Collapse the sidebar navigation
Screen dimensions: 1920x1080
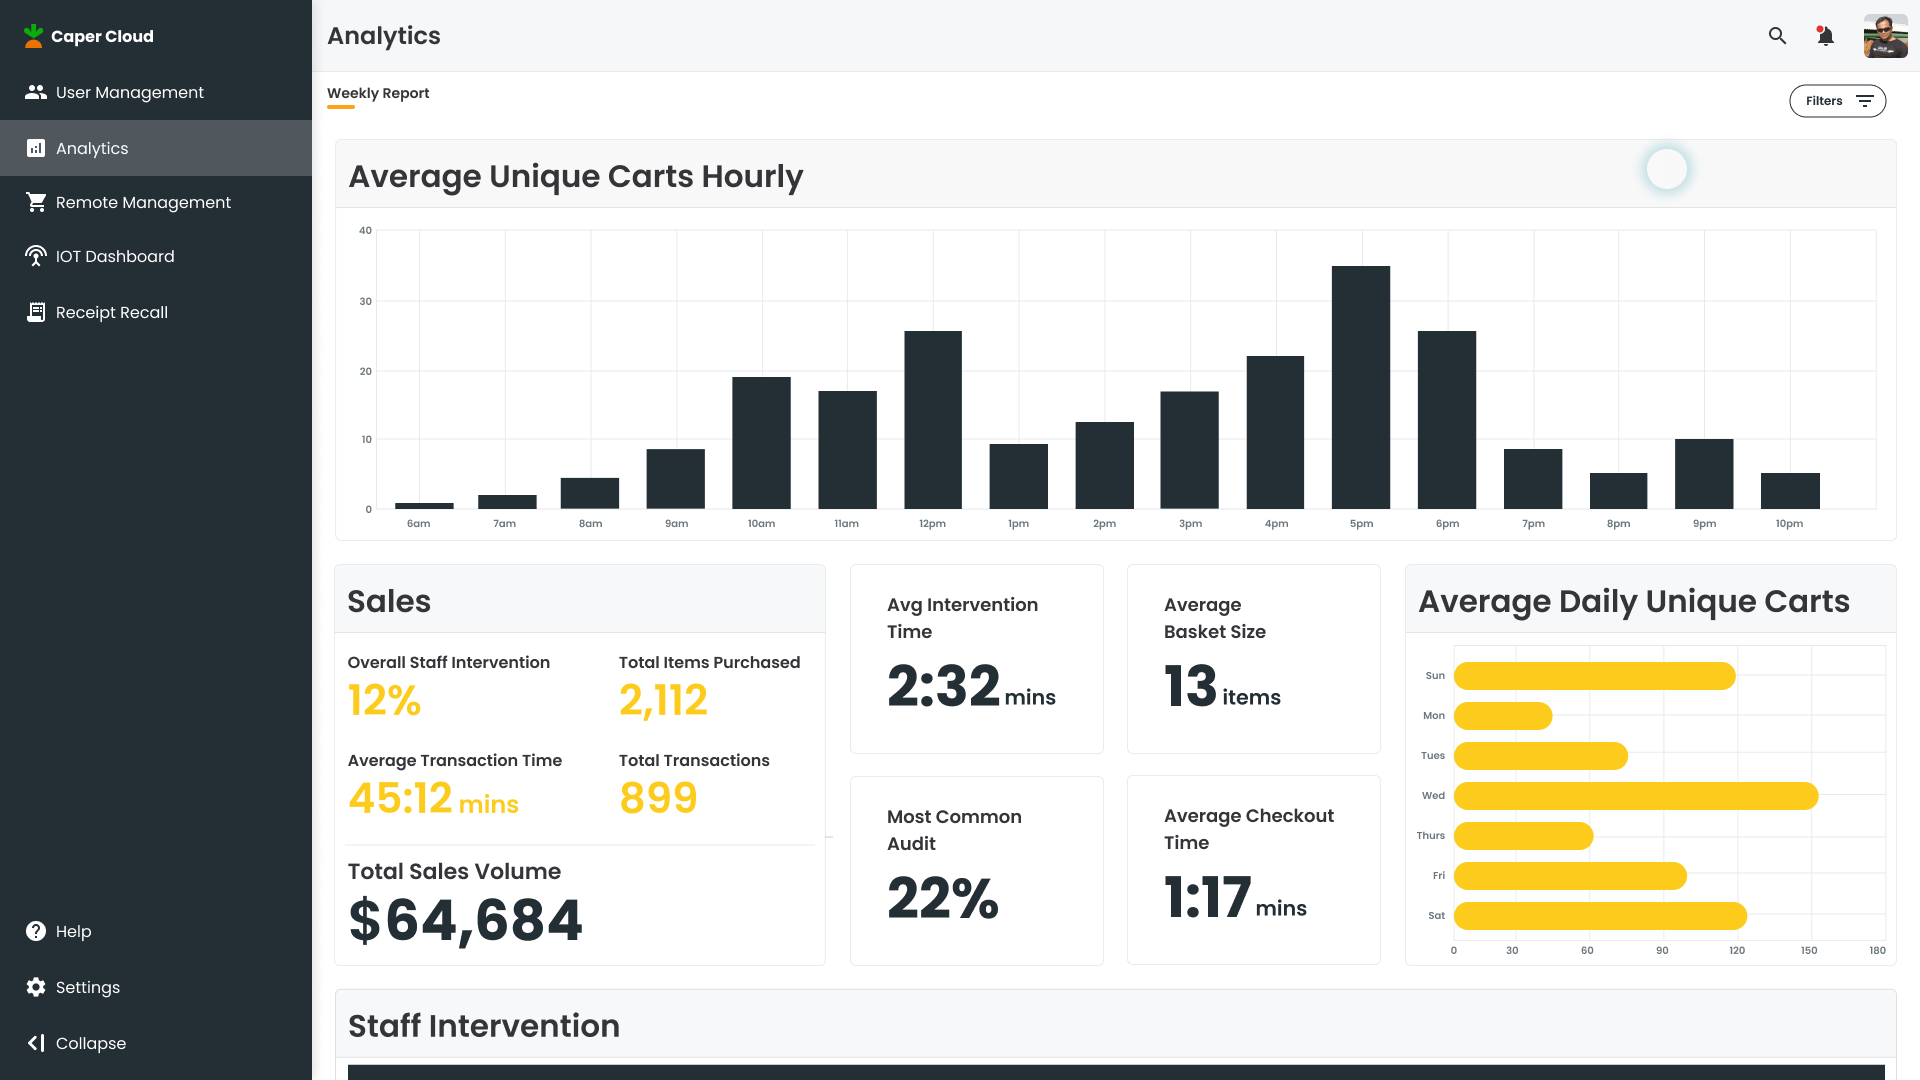76,1043
